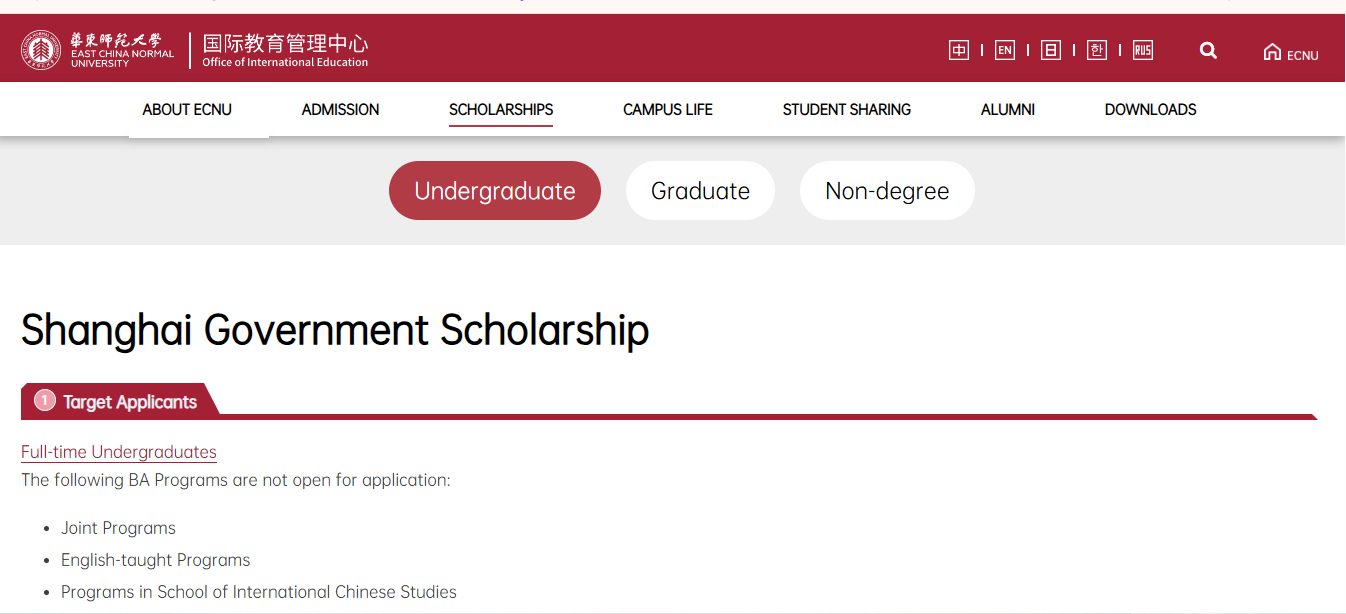This screenshot has height=614, width=1346.
Task: Select the SCHOLARSHIPS menu item
Action: pyautogui.click(x=500, y=110)
